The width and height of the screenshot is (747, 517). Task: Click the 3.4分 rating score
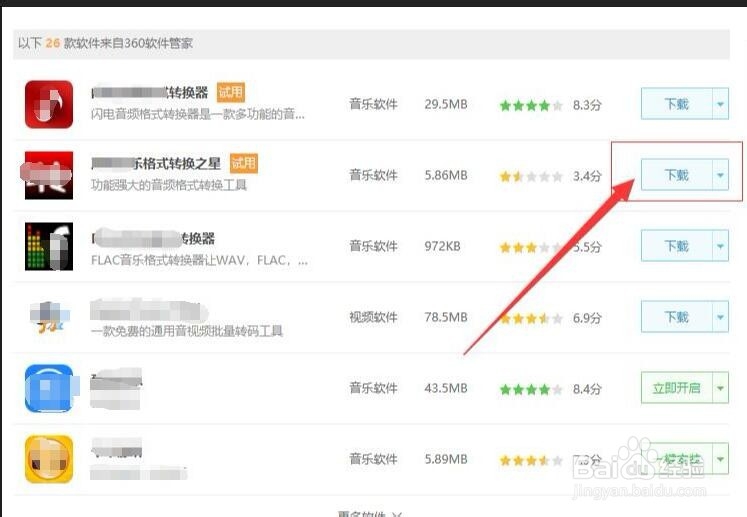(x=587, y=176)
